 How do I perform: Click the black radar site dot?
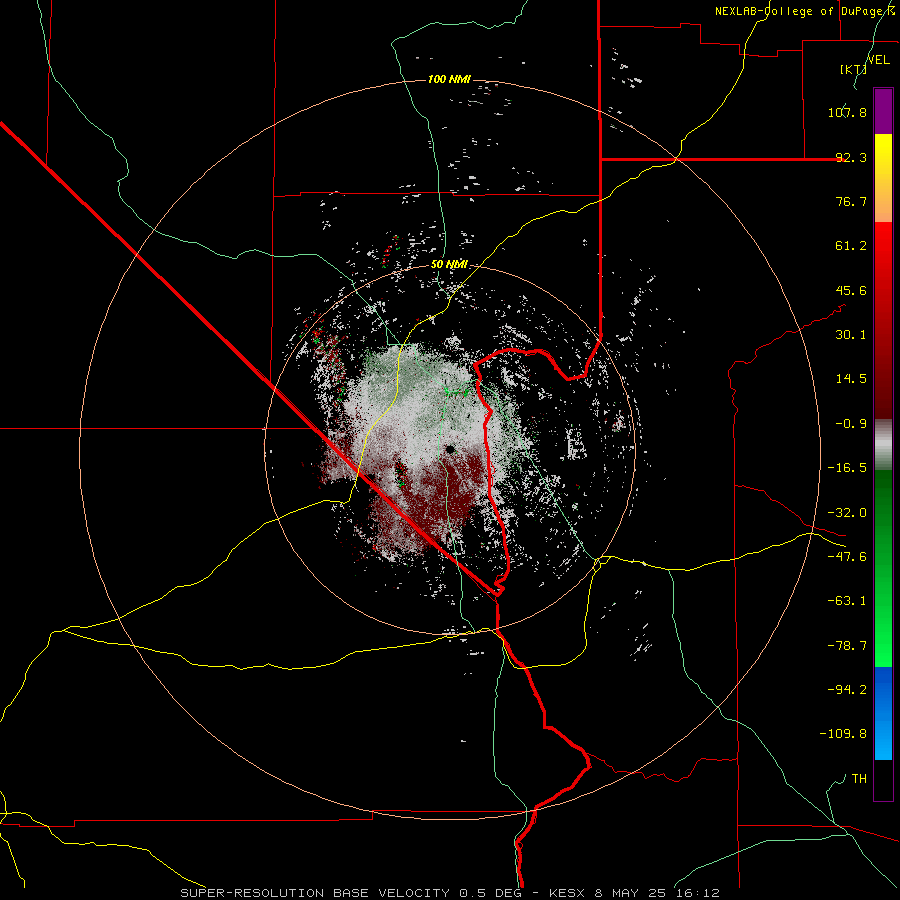pos(451,449)
